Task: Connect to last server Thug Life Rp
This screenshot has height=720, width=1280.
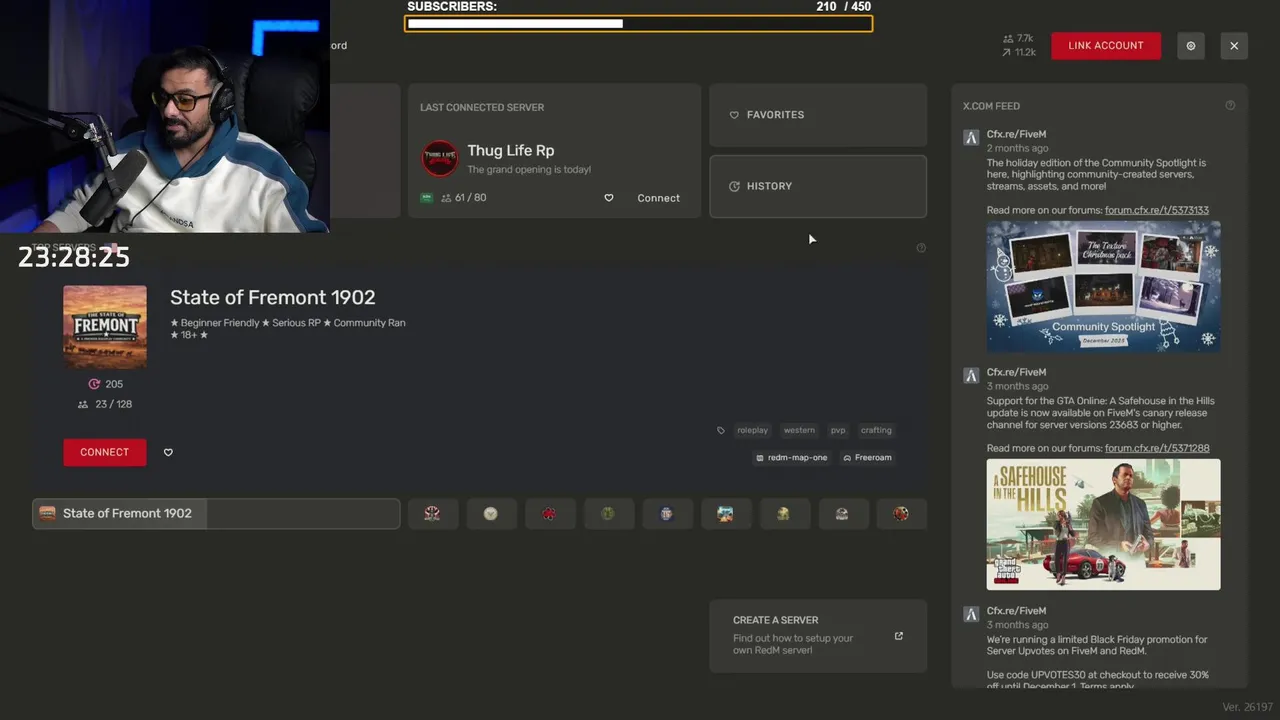Action: 658,198
